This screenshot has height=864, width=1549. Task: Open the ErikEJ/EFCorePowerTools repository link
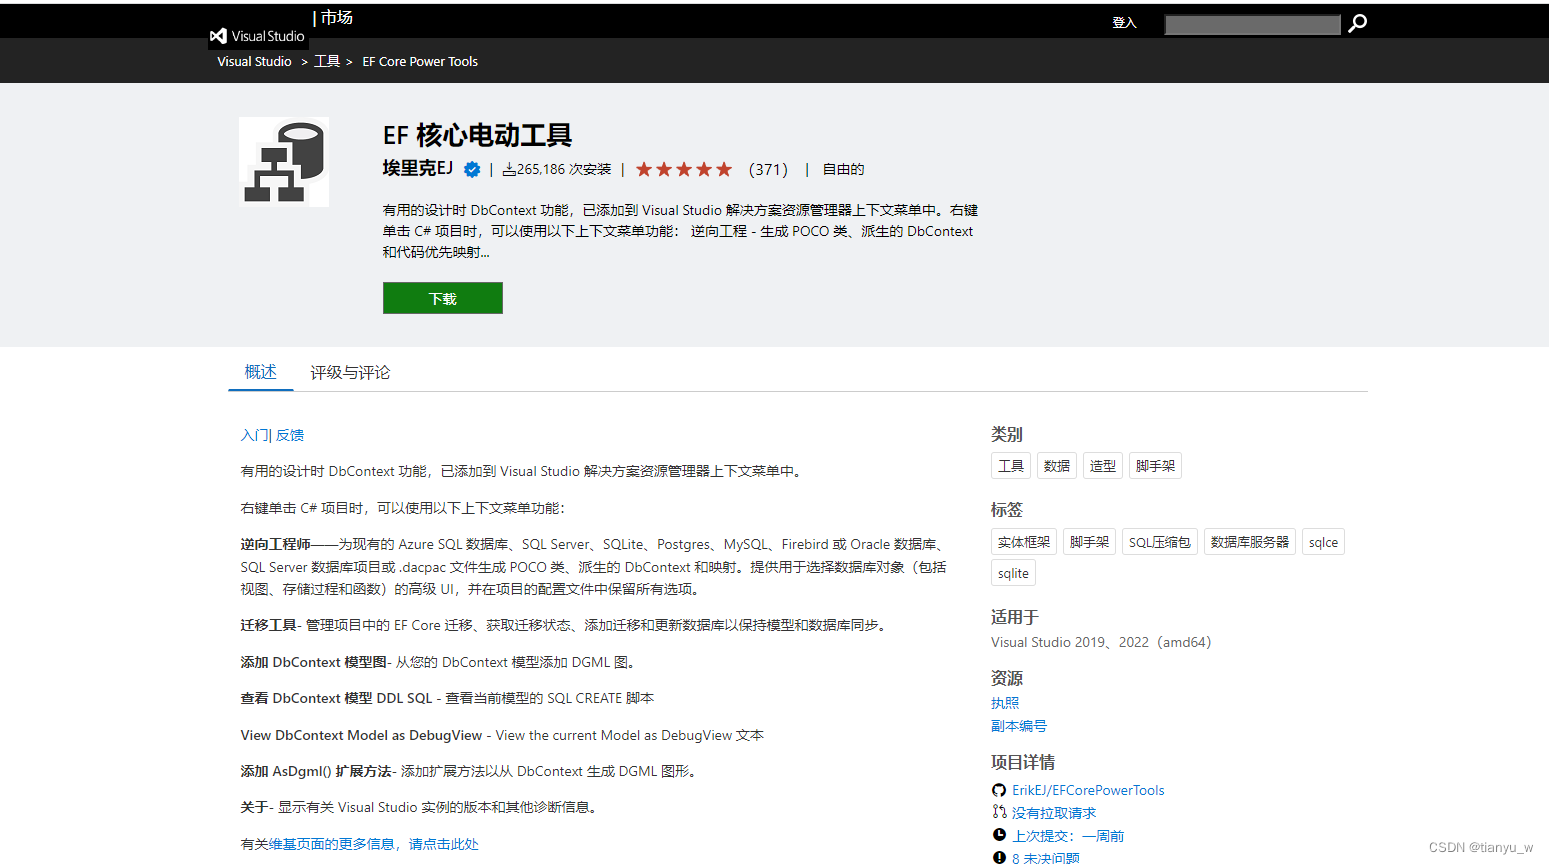[x=1088, y=790]
